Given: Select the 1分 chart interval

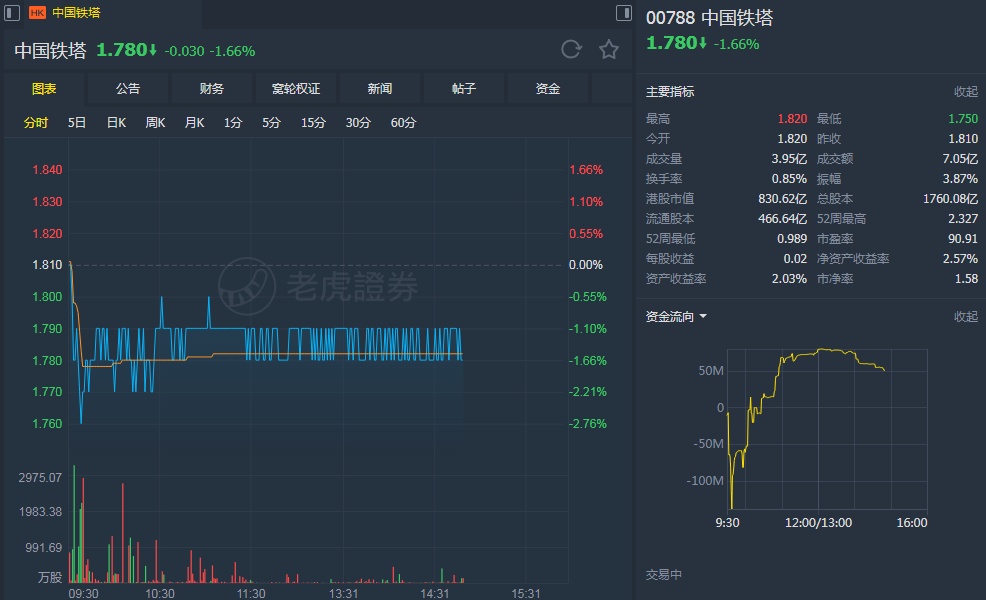Looking at the screenshot, I should [x=233, y=123].
